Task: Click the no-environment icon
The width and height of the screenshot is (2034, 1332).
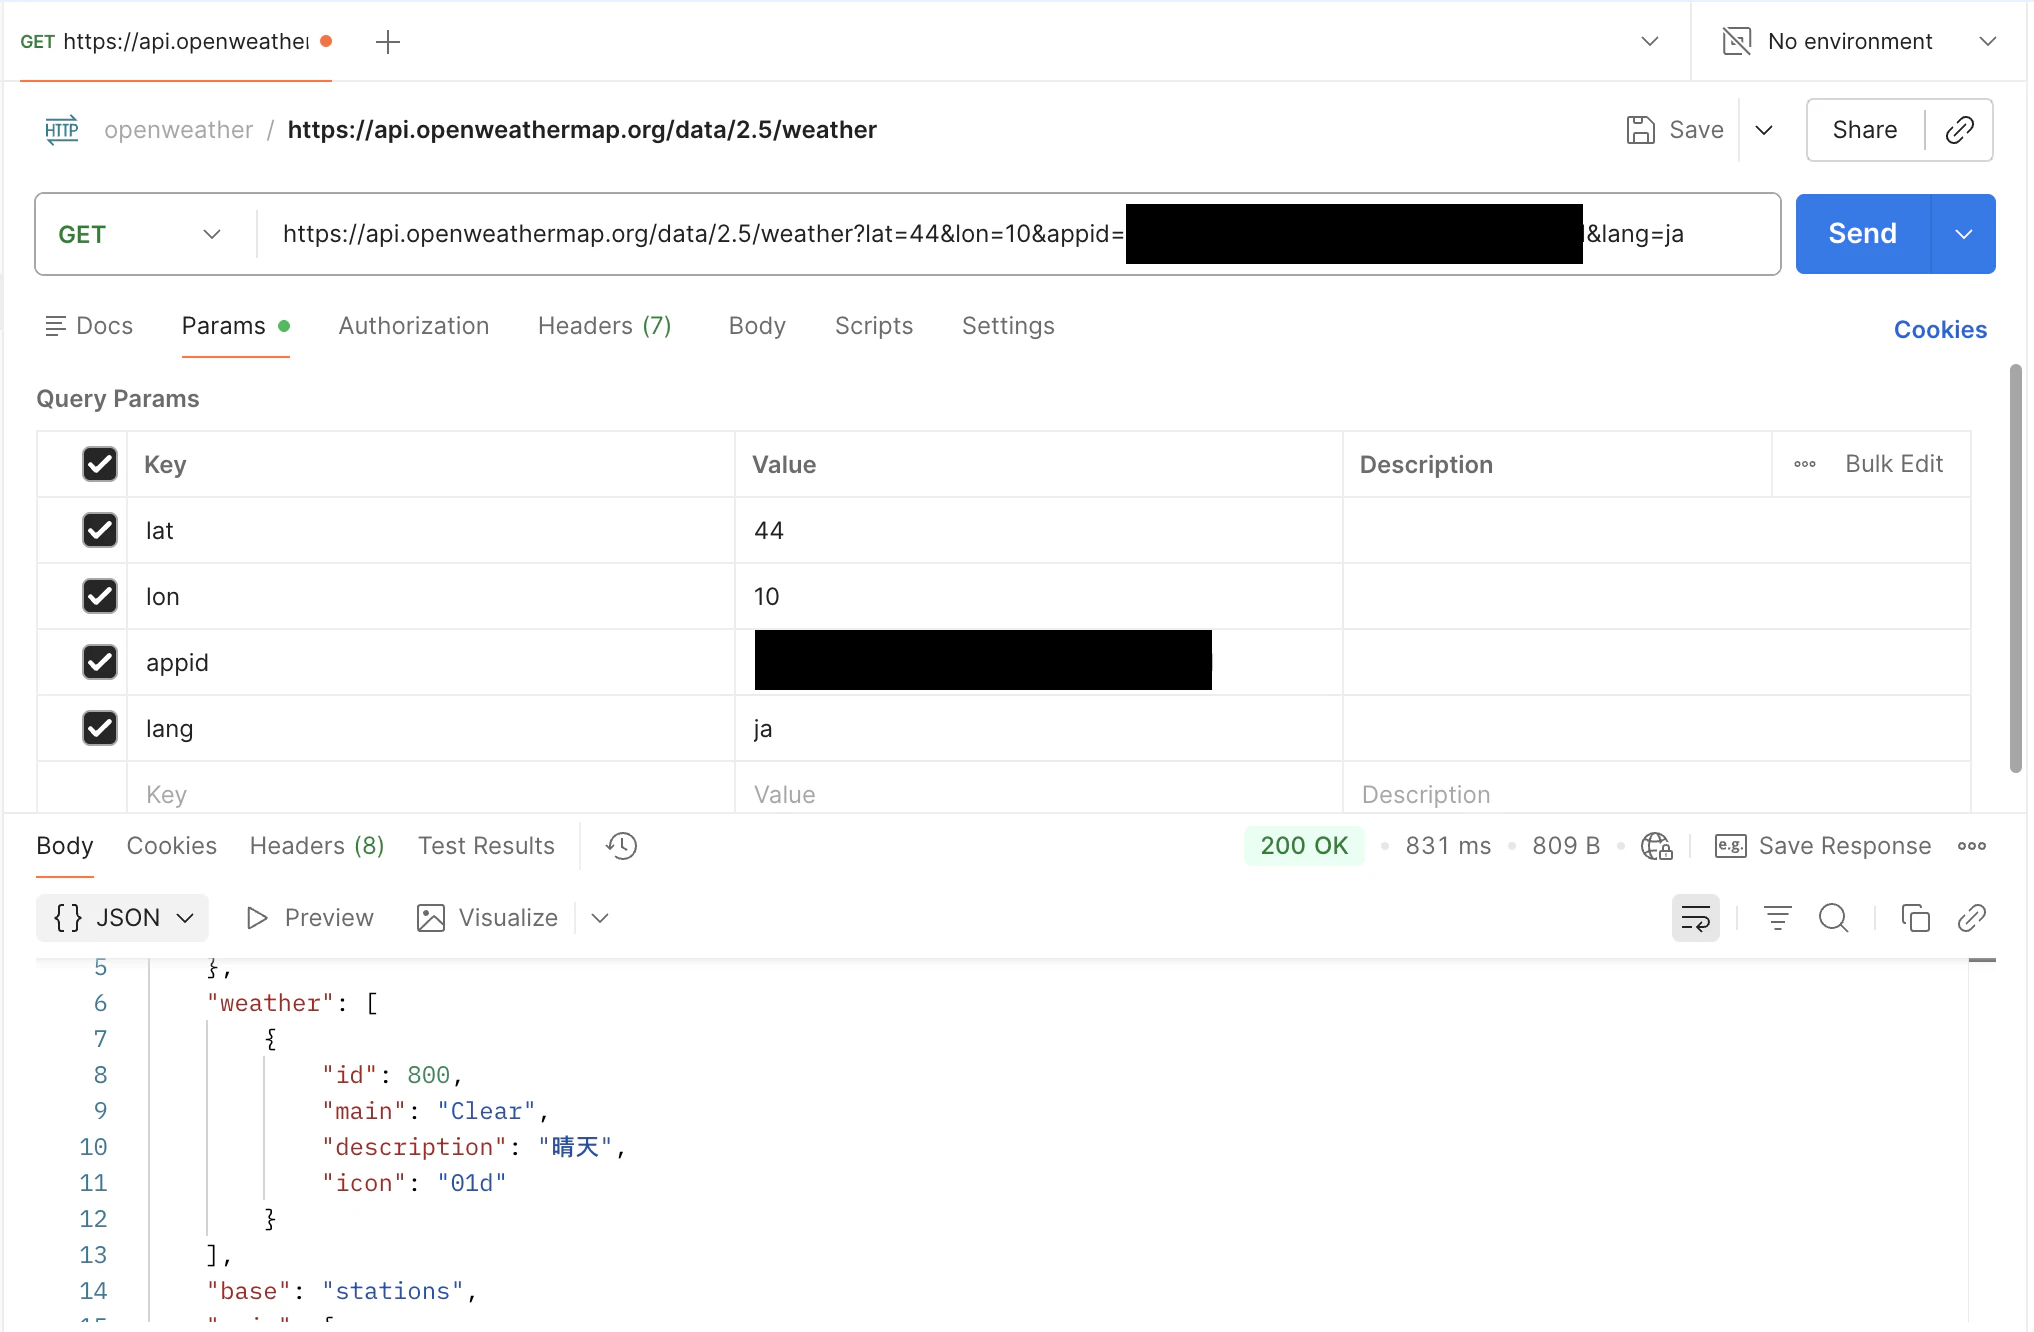Action: pyautogui.click(x=1737, y=41)
